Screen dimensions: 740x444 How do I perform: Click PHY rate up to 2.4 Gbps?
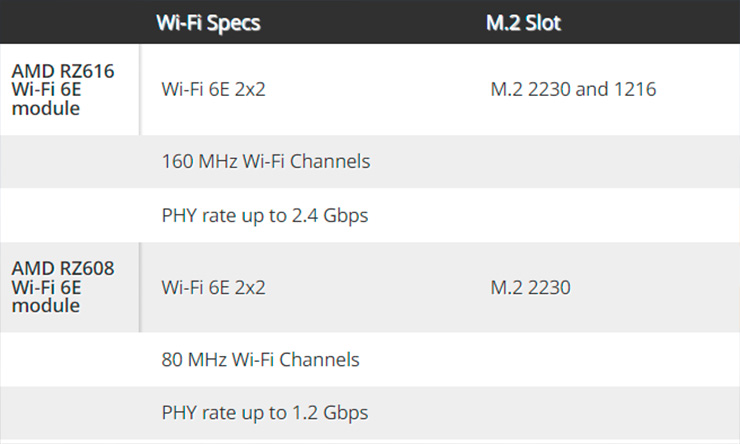[265, 216]
